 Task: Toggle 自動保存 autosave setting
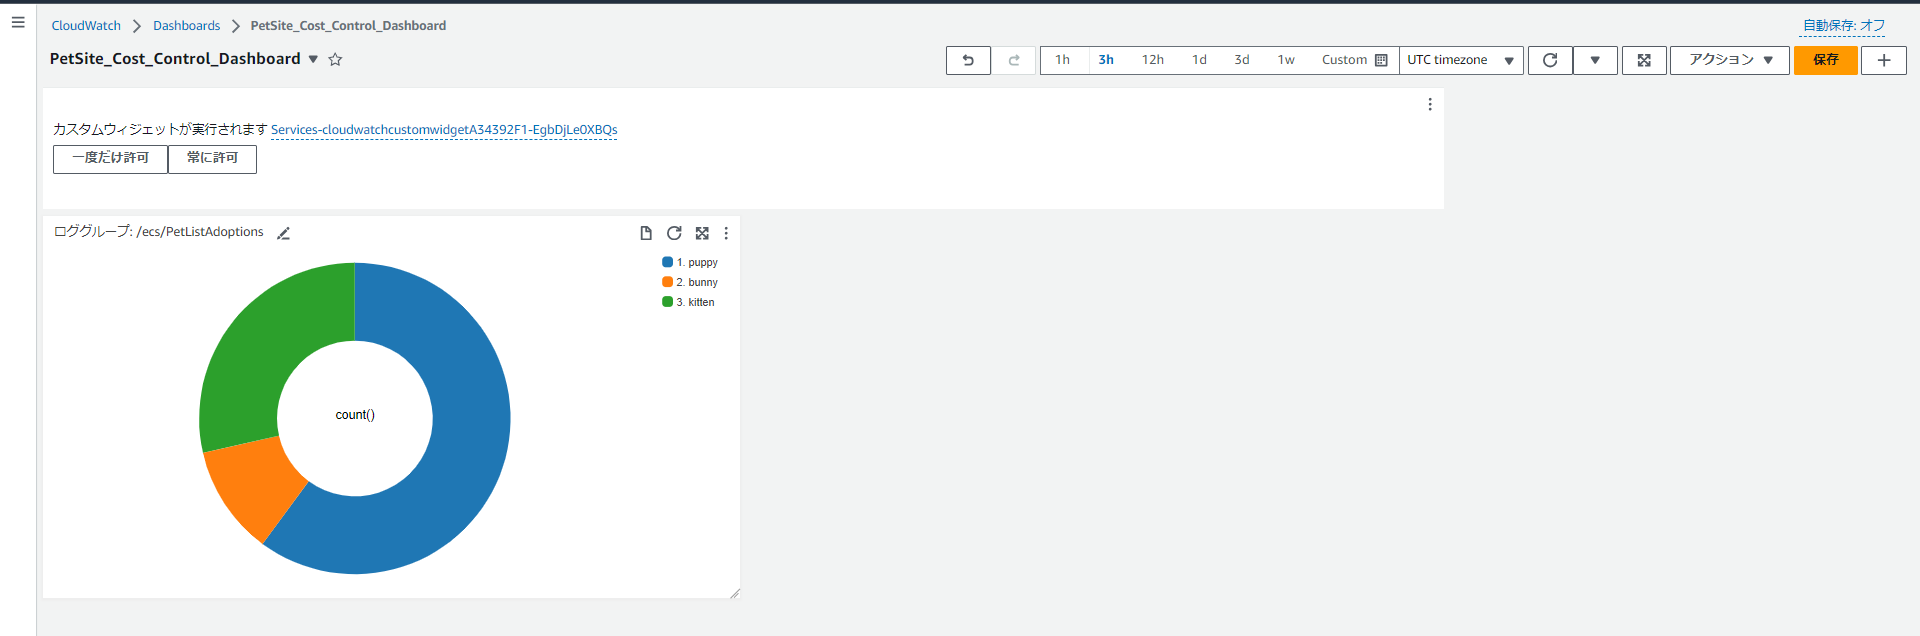(1844, 26)
